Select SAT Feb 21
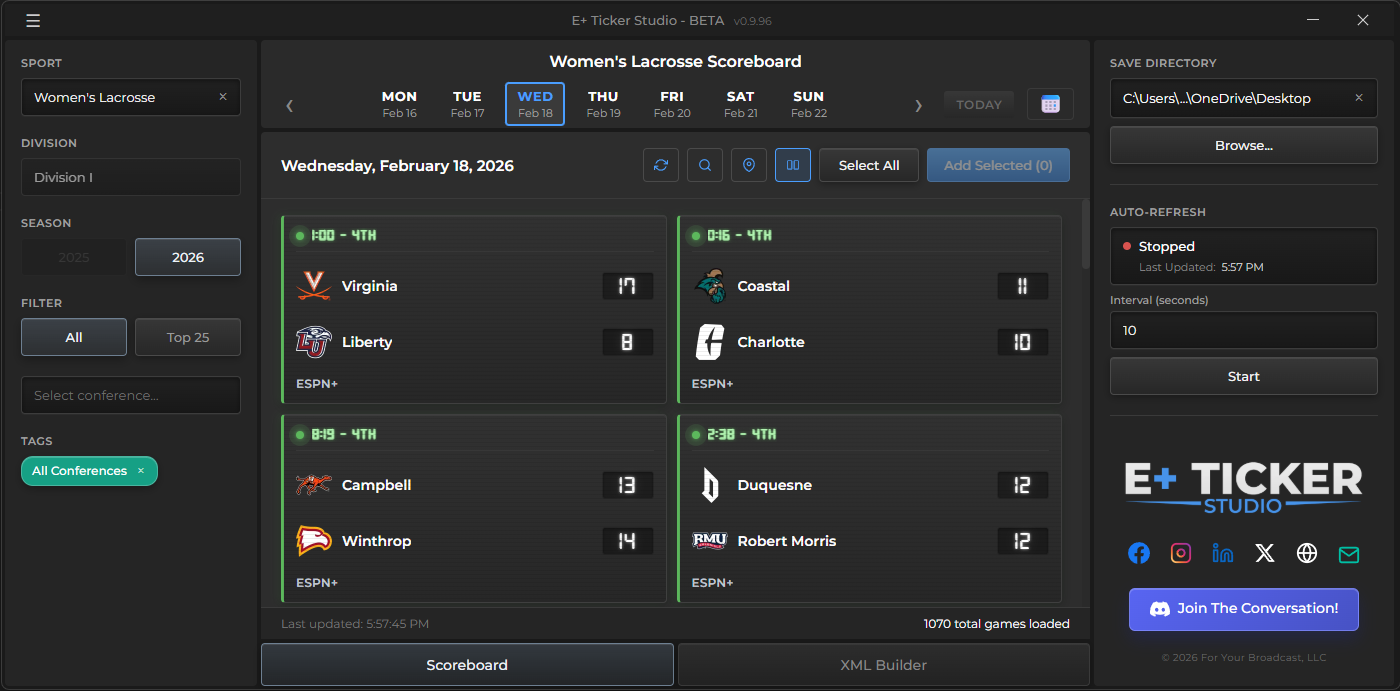1400x691 pixels. click(740, 104)
